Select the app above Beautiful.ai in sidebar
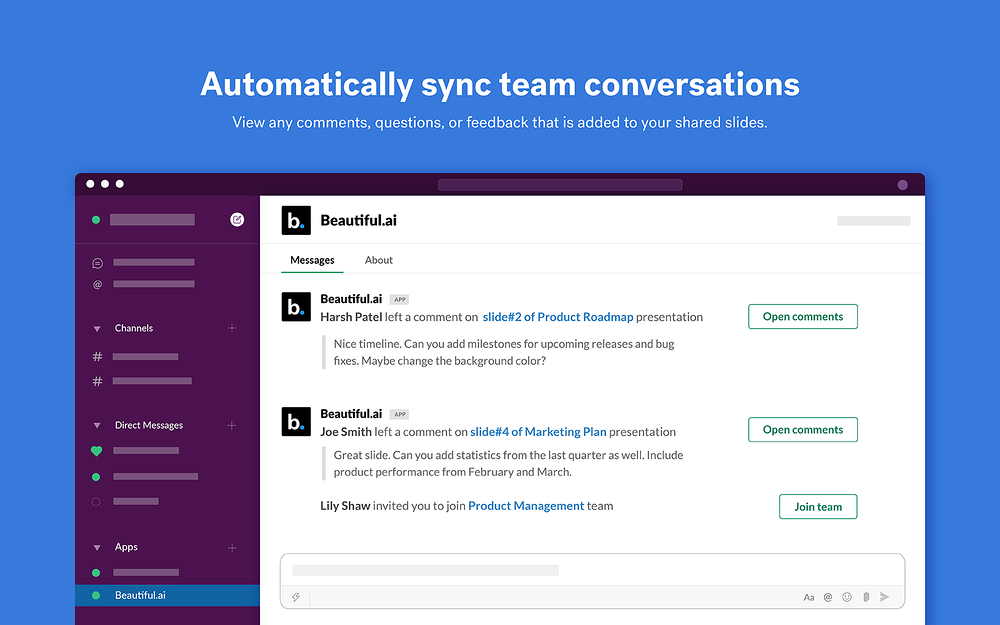 tap(135, 573)
